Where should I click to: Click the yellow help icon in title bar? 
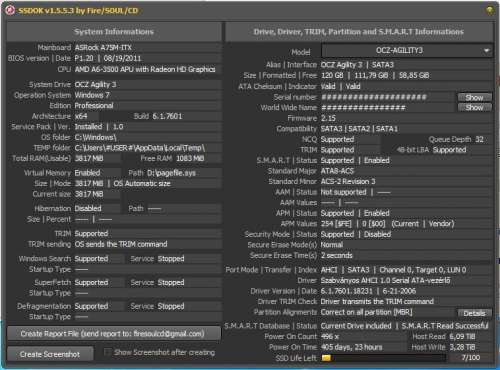(489, 10)
